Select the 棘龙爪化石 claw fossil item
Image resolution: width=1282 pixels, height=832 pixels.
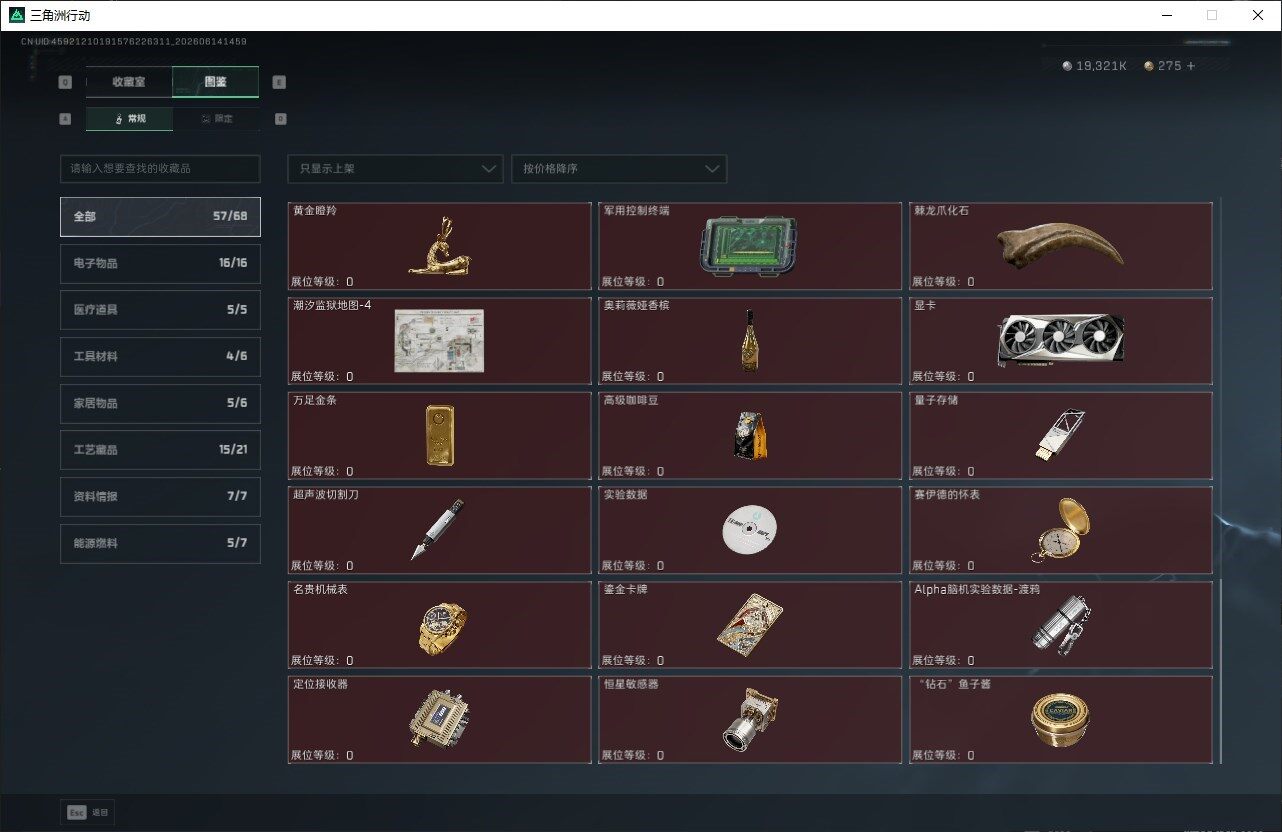(1061, 246)
